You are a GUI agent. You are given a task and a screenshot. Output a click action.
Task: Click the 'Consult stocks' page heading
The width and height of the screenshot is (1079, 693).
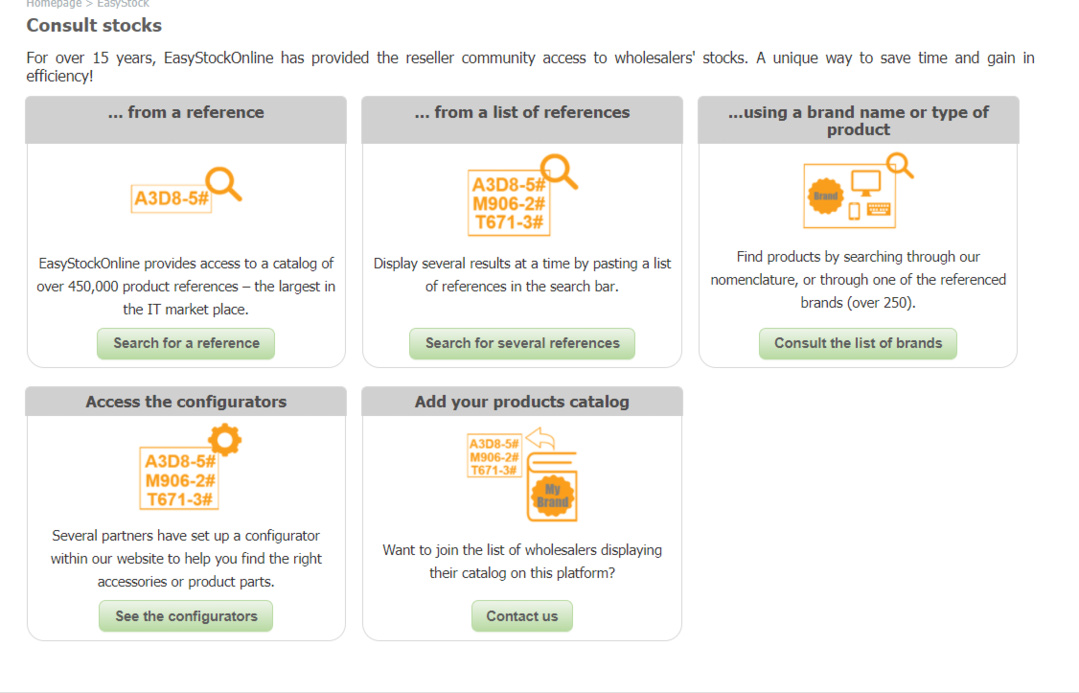click(93, 25)
